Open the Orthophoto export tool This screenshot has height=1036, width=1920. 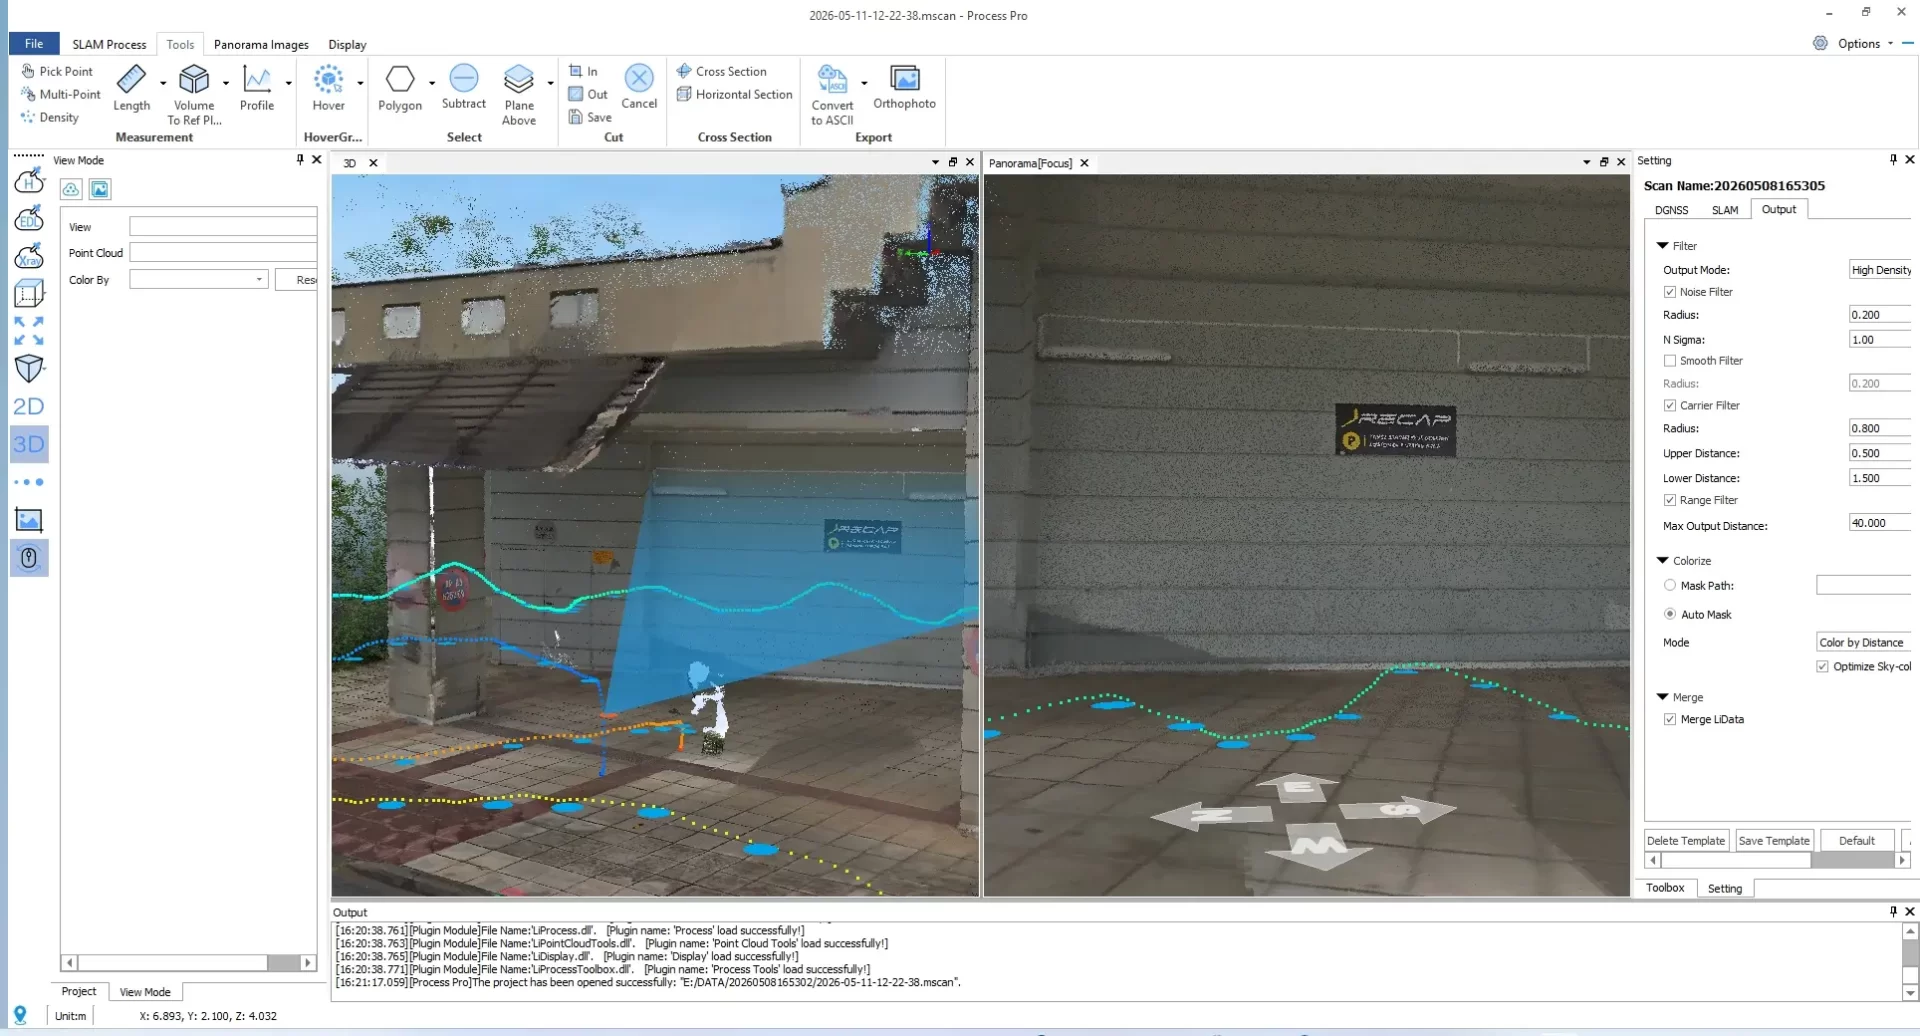[x=904, y=87]
